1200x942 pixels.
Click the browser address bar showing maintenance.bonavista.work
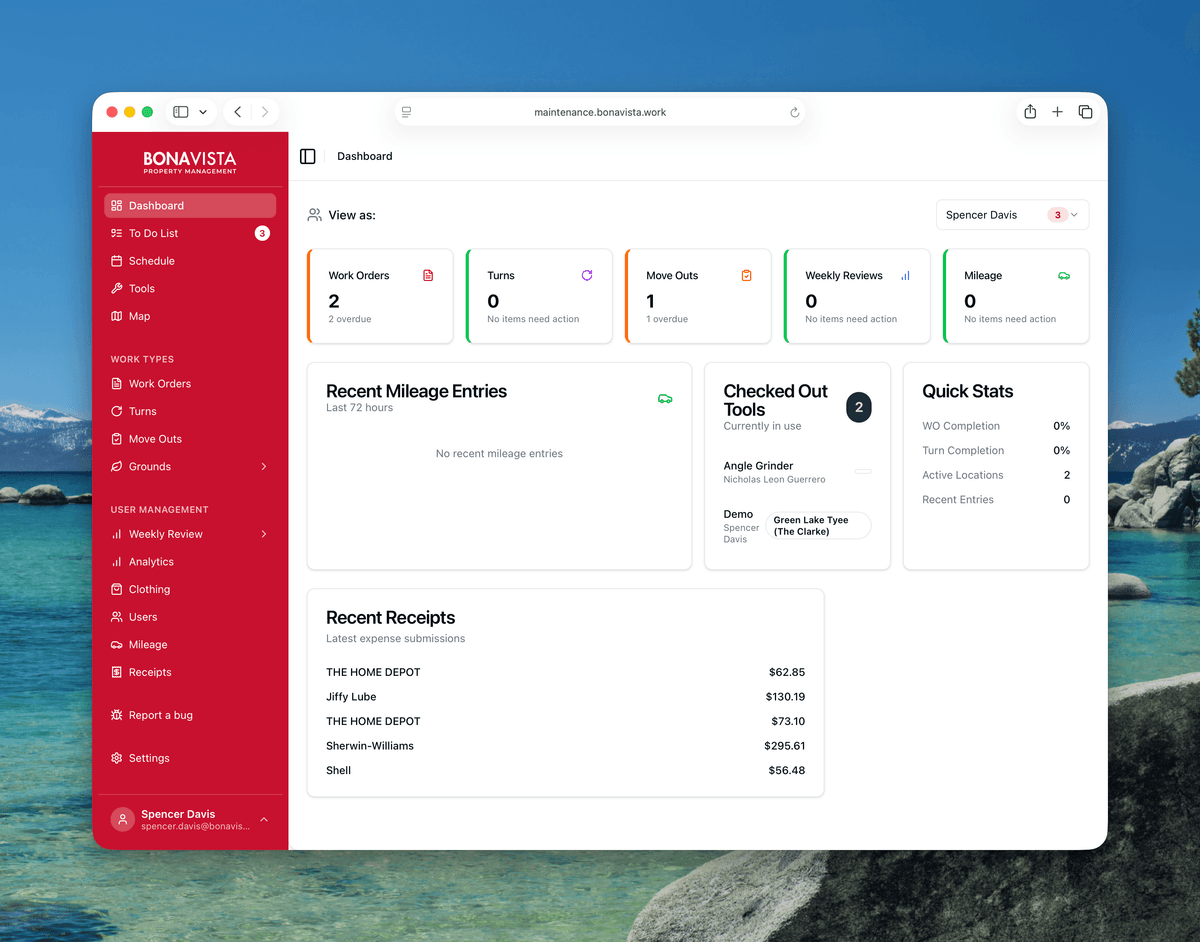point(600,112)
